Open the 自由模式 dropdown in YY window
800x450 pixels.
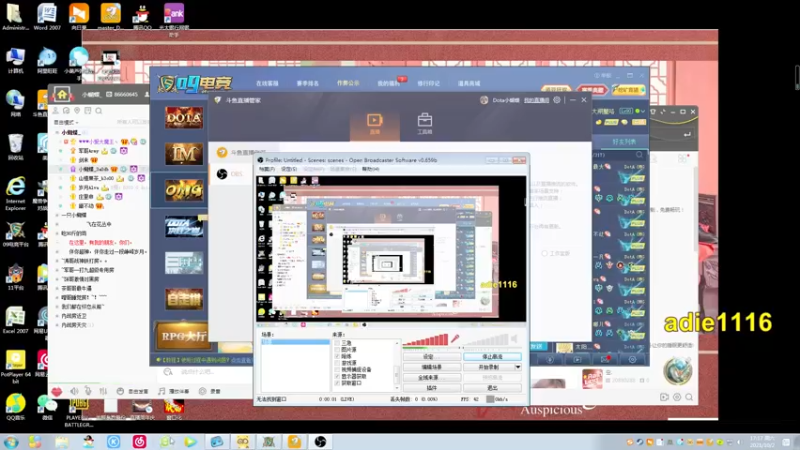[x=66, y=122]
